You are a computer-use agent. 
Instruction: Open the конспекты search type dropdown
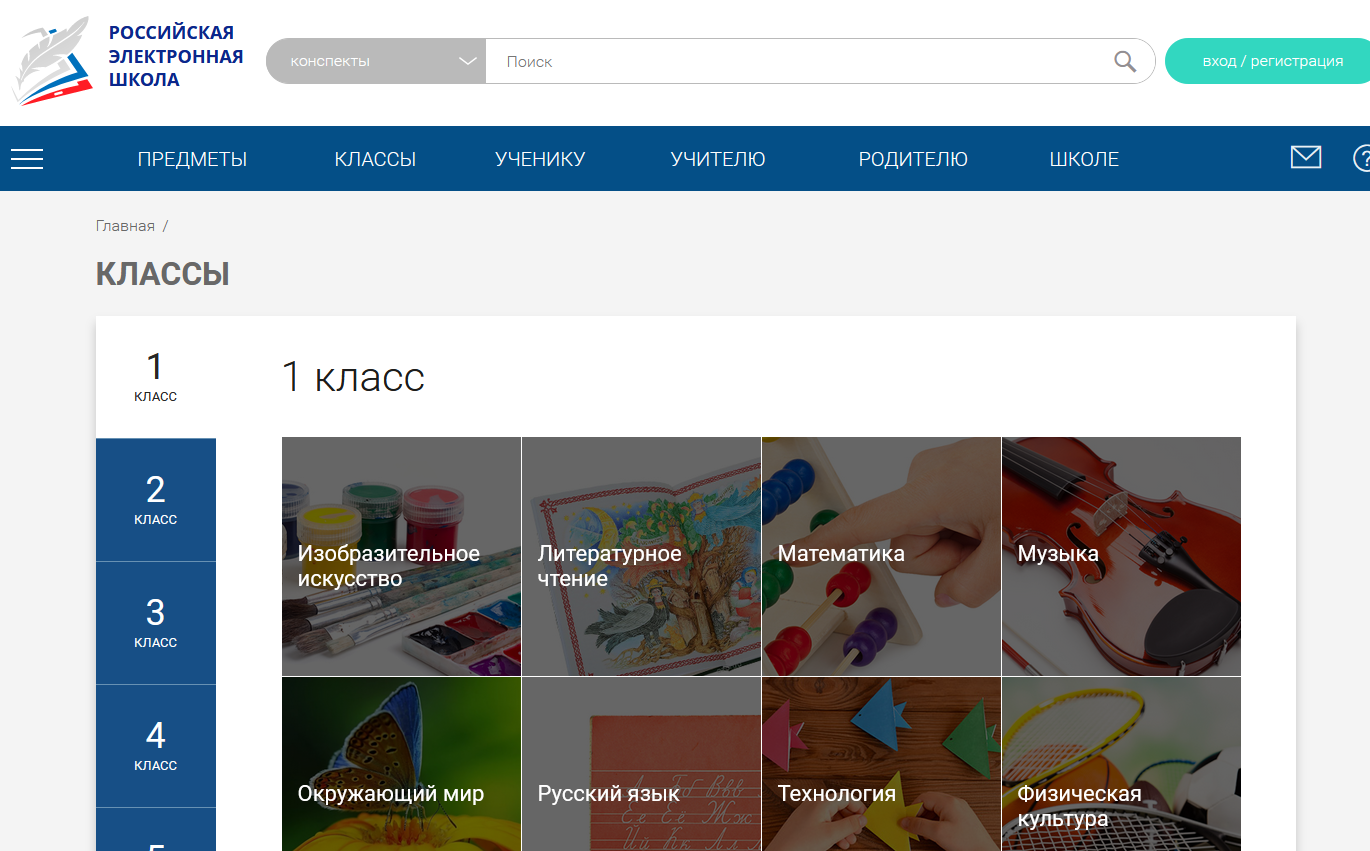pyautogui.click(x=376, y=61)
